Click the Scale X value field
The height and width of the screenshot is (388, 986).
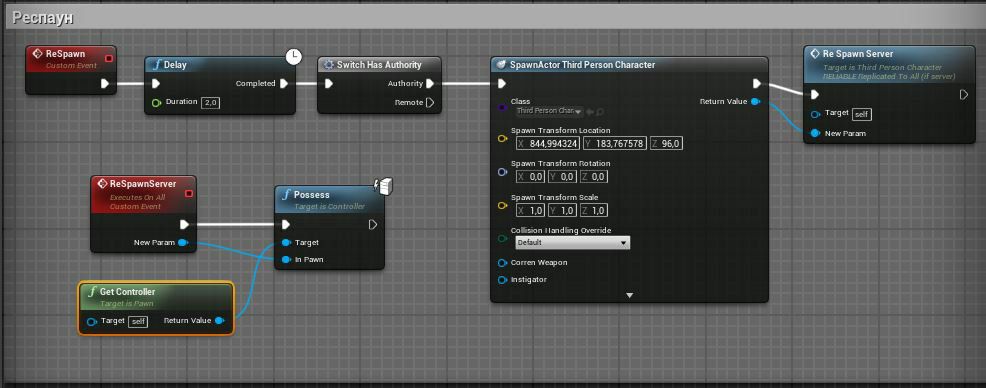coord(530,211)
